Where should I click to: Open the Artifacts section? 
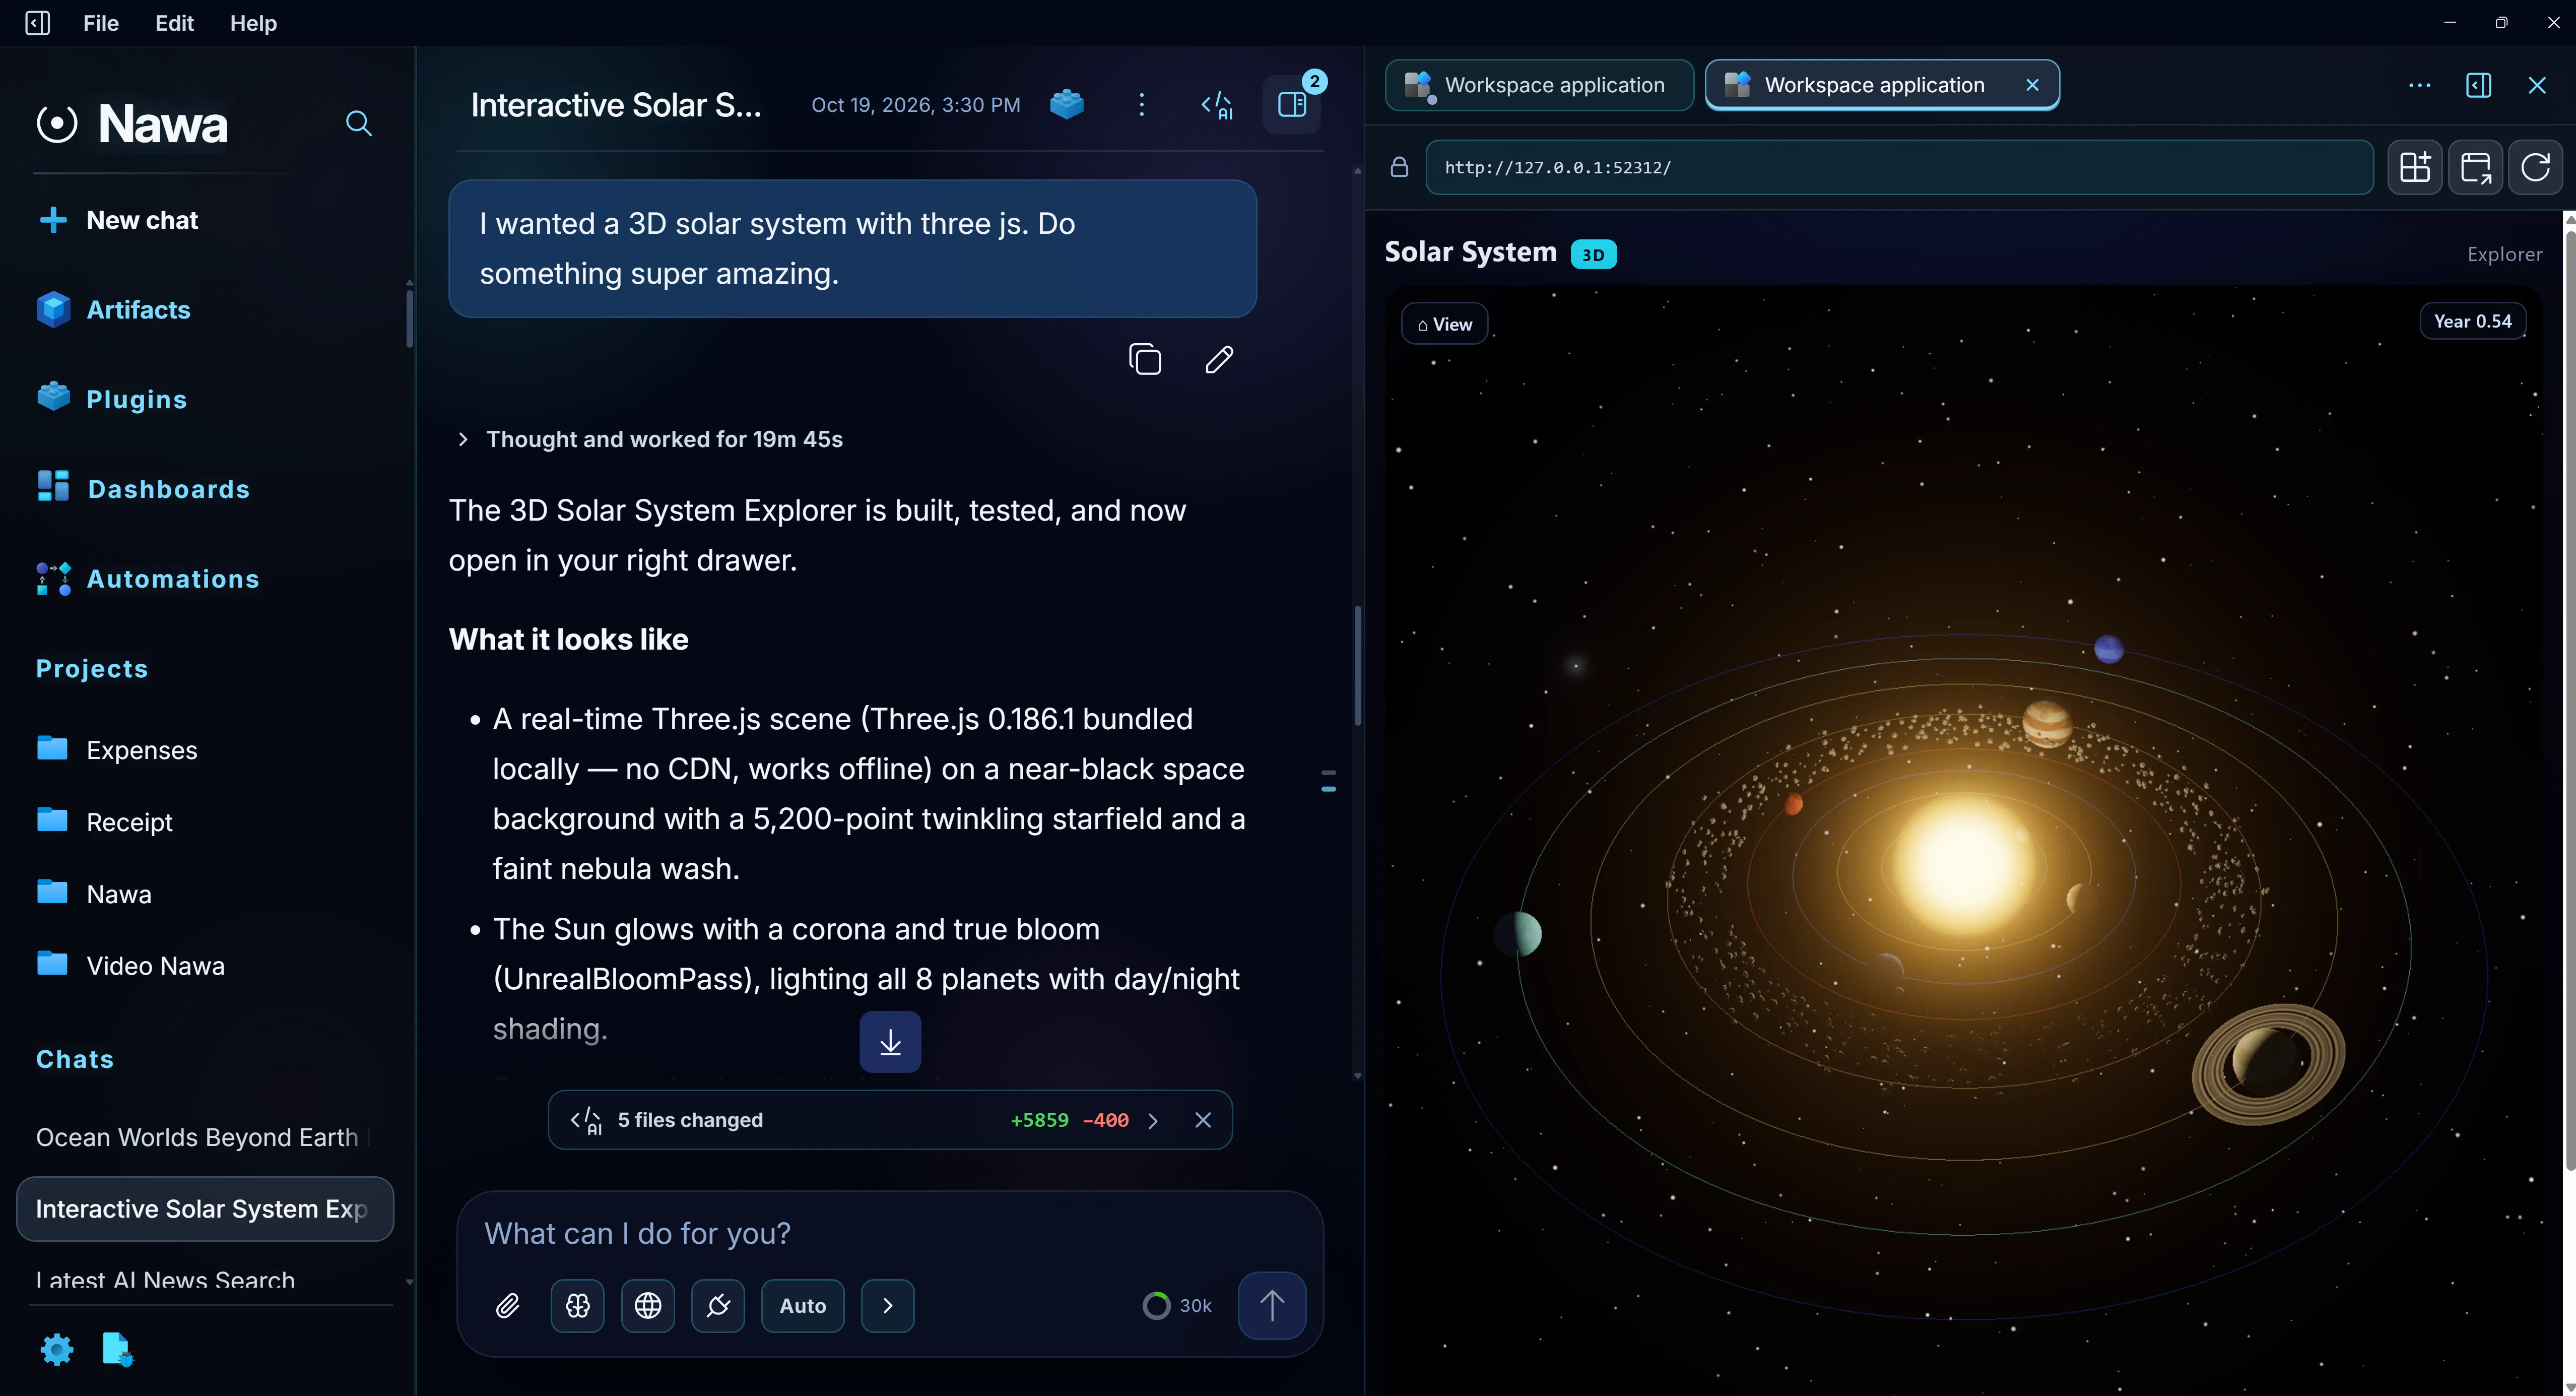pos(113,310)
